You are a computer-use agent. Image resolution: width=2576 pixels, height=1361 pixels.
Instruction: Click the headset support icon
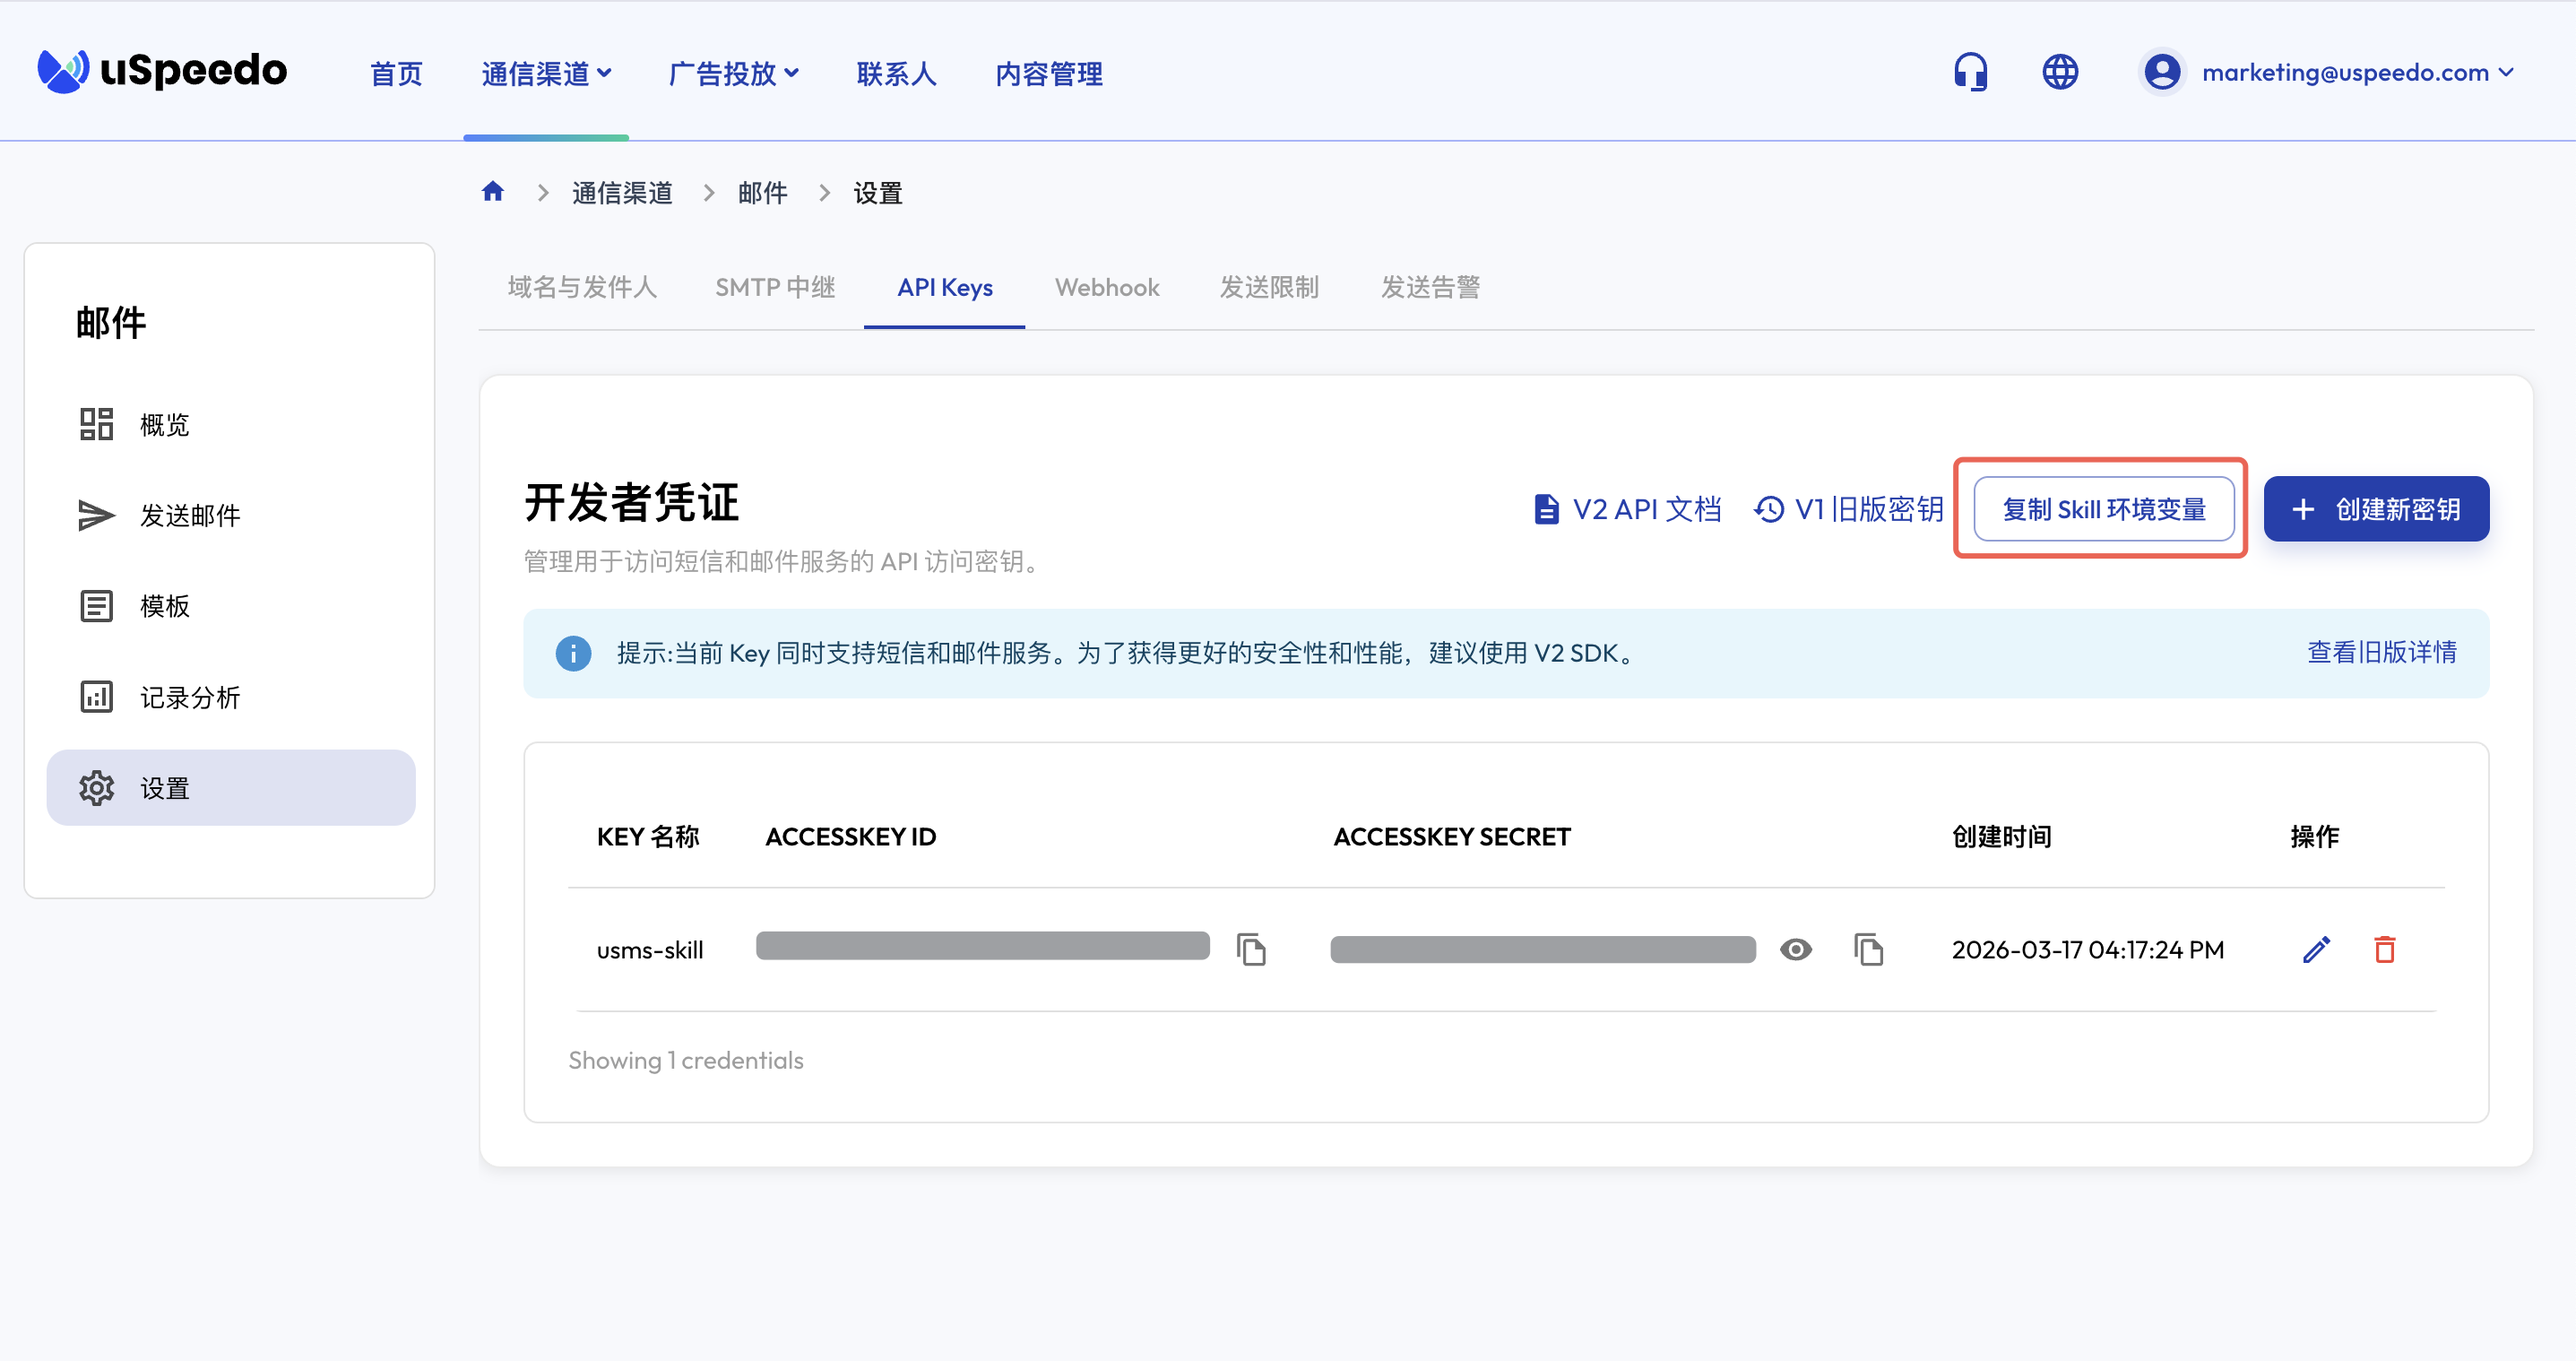coord(1970,72)
